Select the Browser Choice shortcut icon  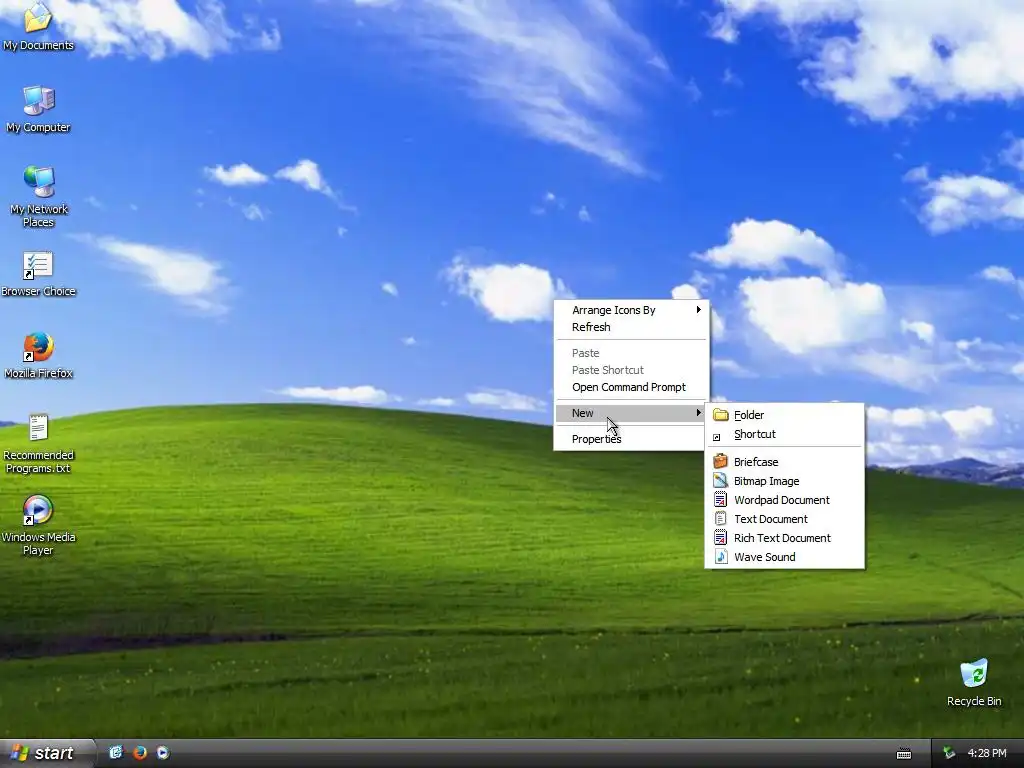[39, 274]
